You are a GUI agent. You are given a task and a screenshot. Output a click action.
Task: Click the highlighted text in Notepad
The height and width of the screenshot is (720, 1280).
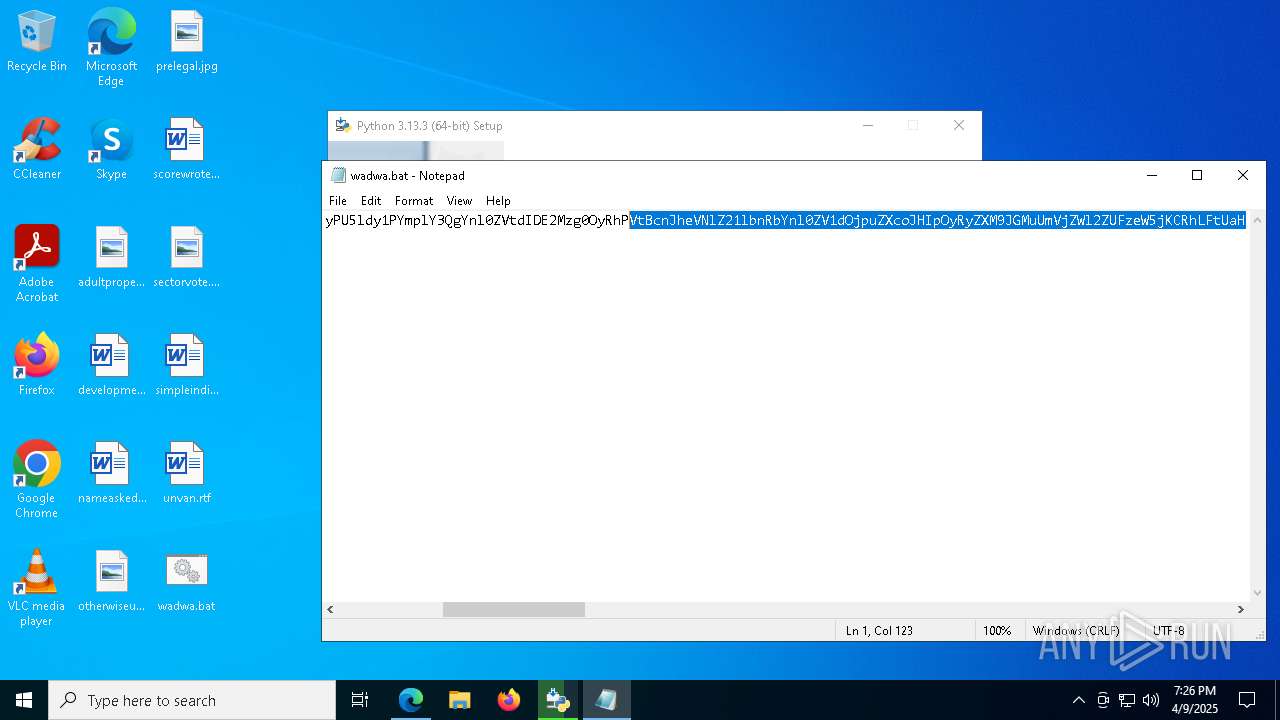(x=938, y=220)
